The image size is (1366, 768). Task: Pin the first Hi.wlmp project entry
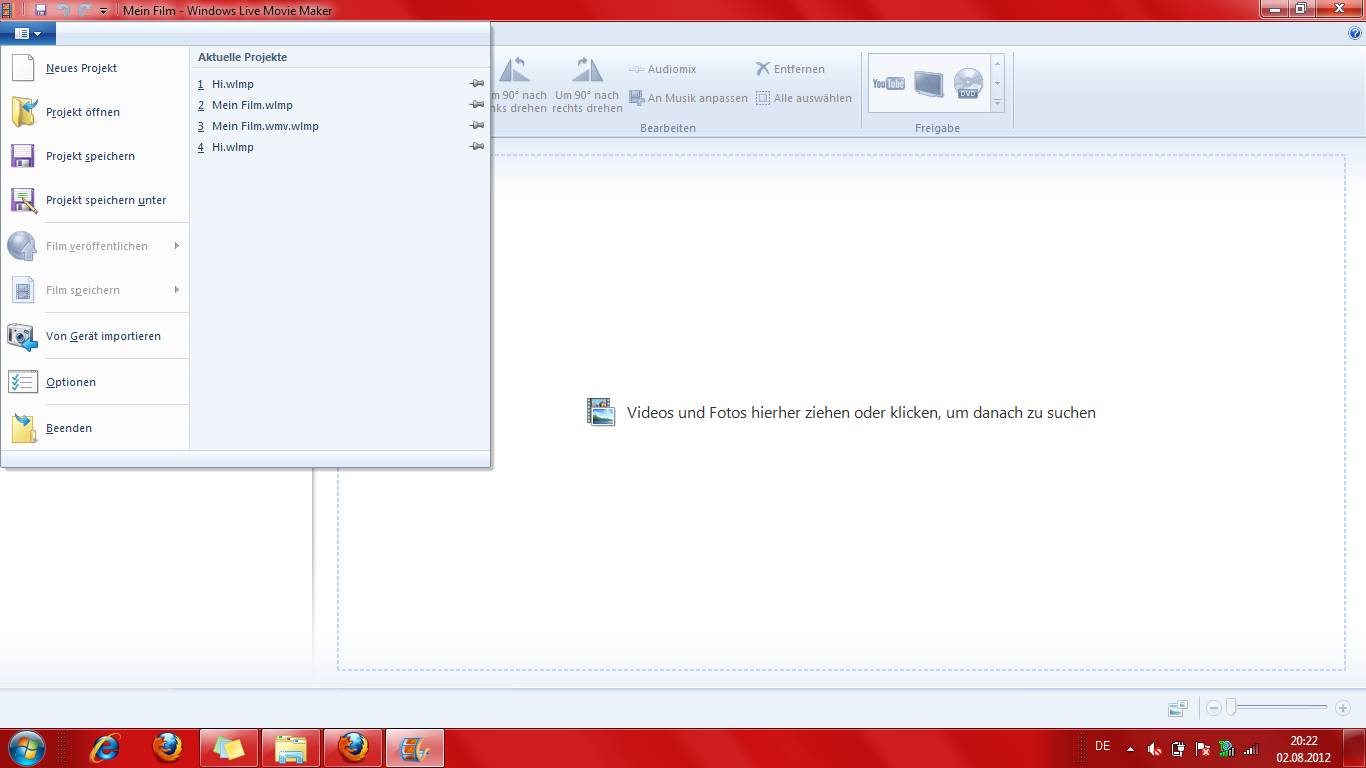pyautogui.click(x=477, y=84)
